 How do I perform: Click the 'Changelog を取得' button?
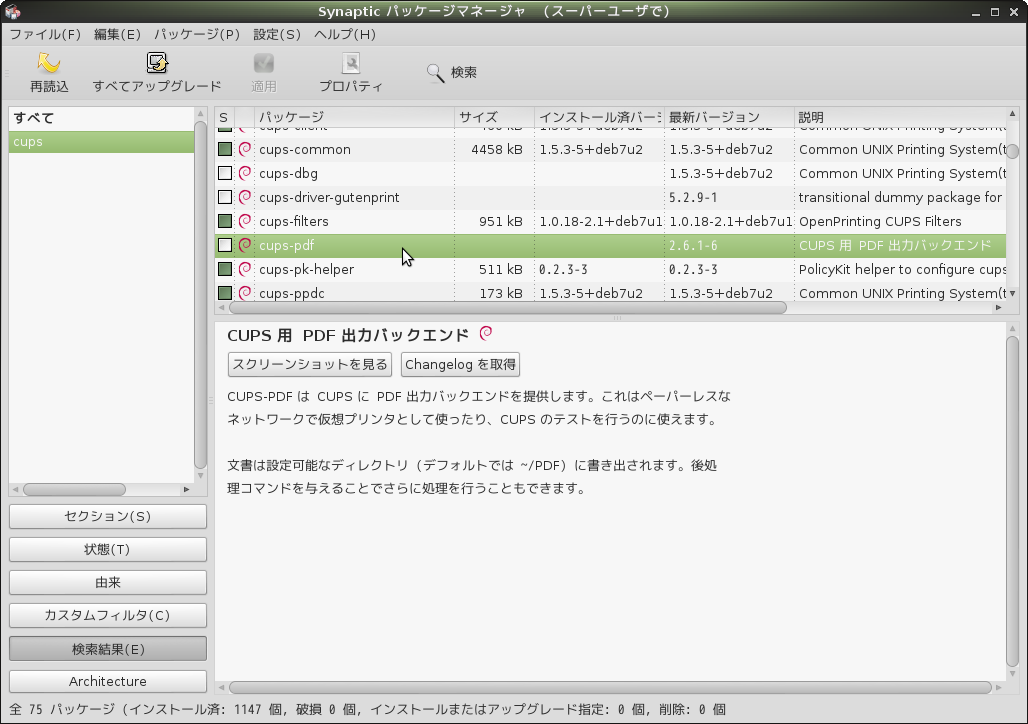(460, 365)
